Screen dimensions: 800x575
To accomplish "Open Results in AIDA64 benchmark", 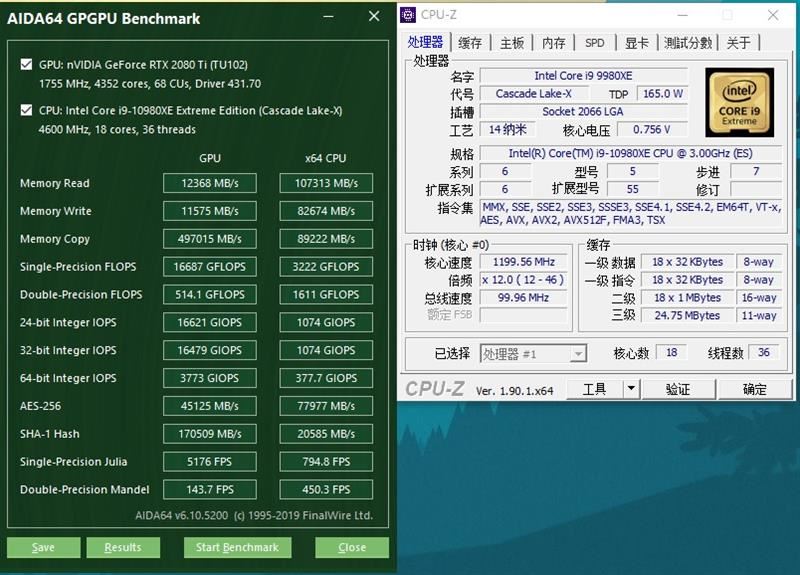I will click(123, 547).
